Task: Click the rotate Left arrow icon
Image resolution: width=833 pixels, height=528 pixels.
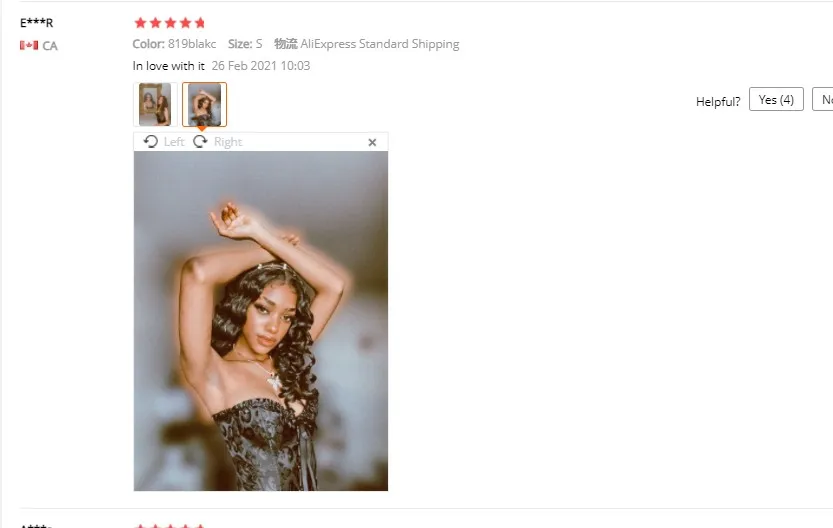Action: [151, 142]
